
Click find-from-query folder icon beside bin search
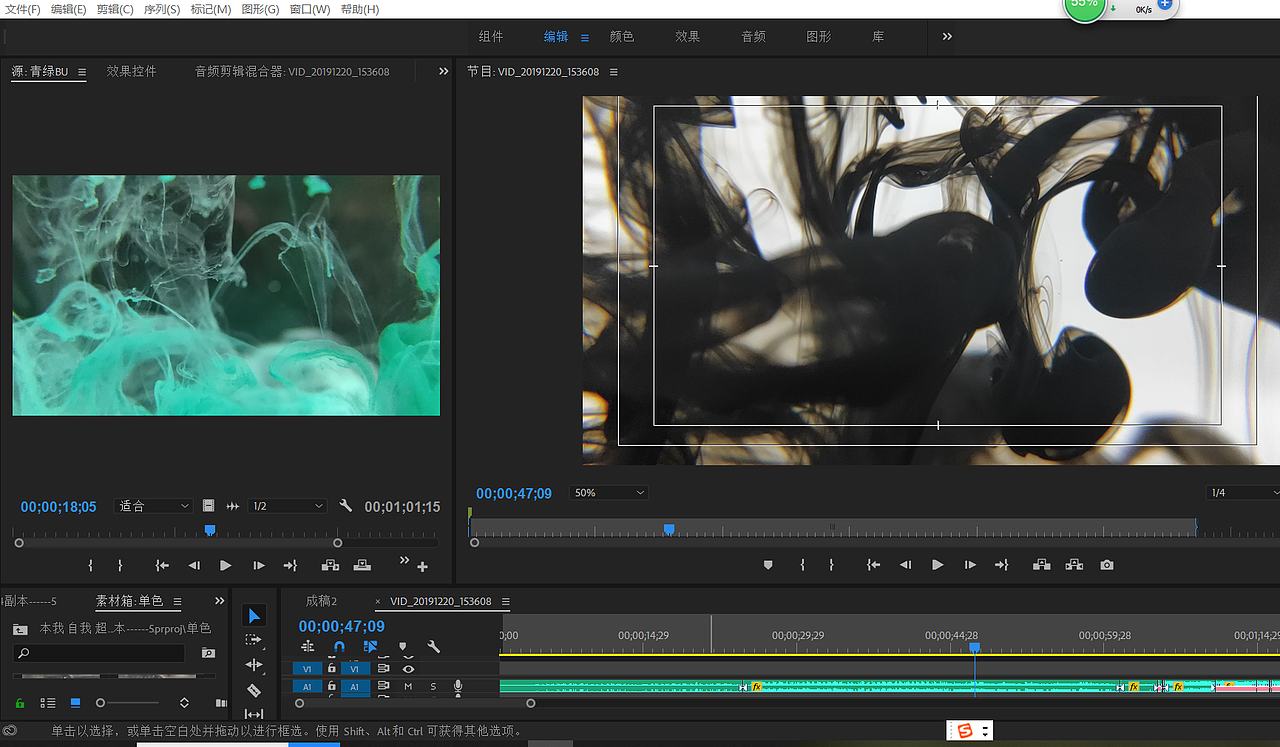209,653
